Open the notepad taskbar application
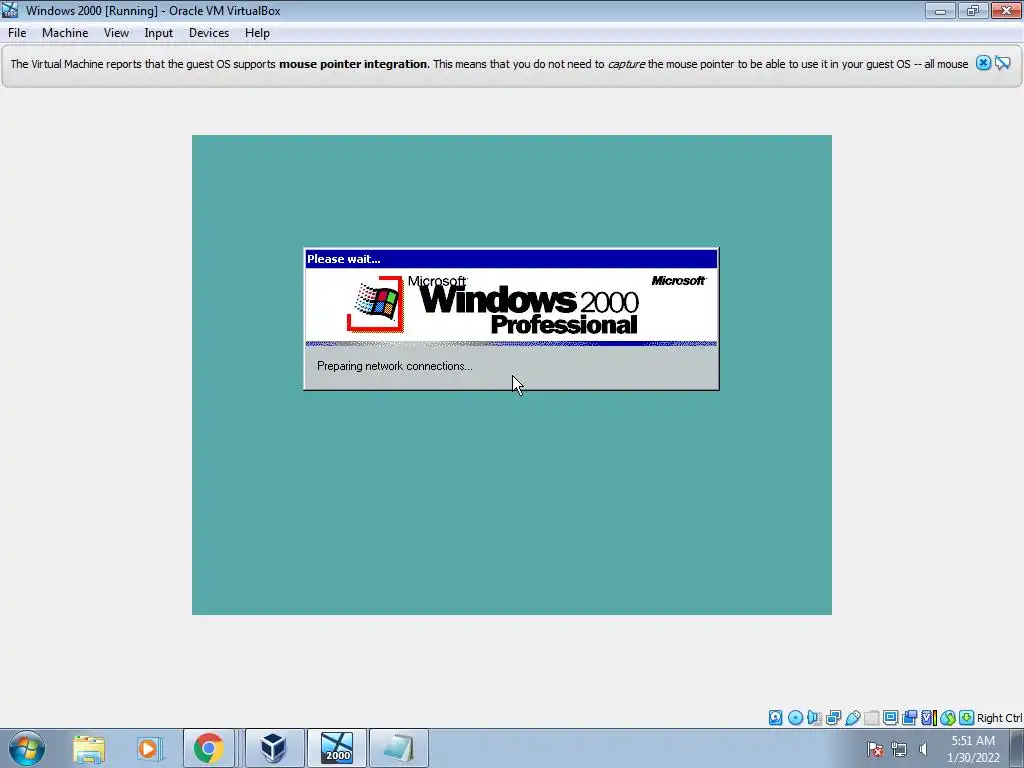Screen dimensions: 1024x768 tap(399, 748)
